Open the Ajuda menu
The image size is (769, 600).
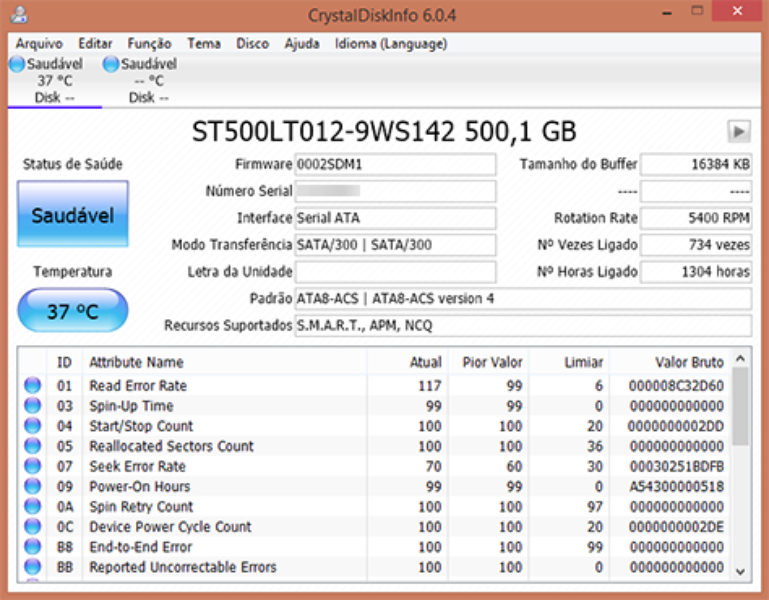pyautogui.click(x=302, y=44)
